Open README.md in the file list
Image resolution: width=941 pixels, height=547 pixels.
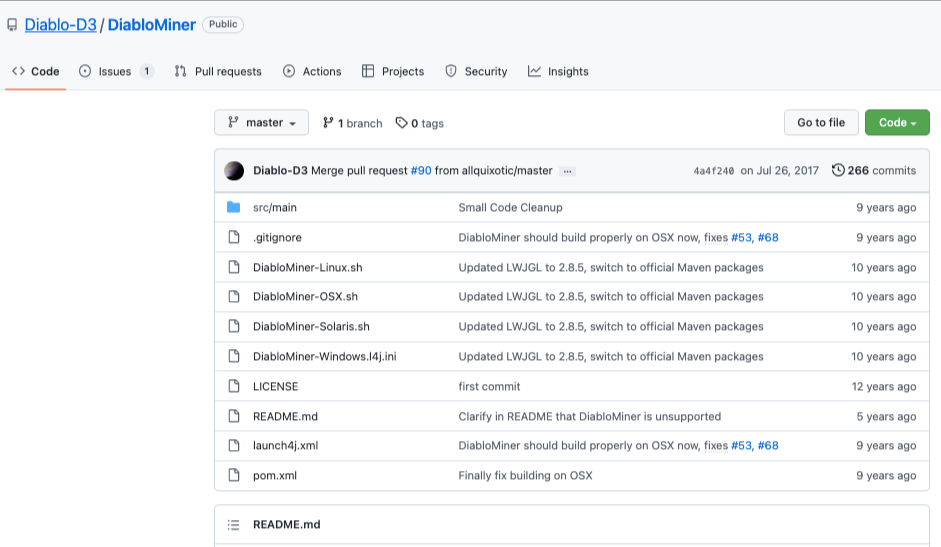286,417
